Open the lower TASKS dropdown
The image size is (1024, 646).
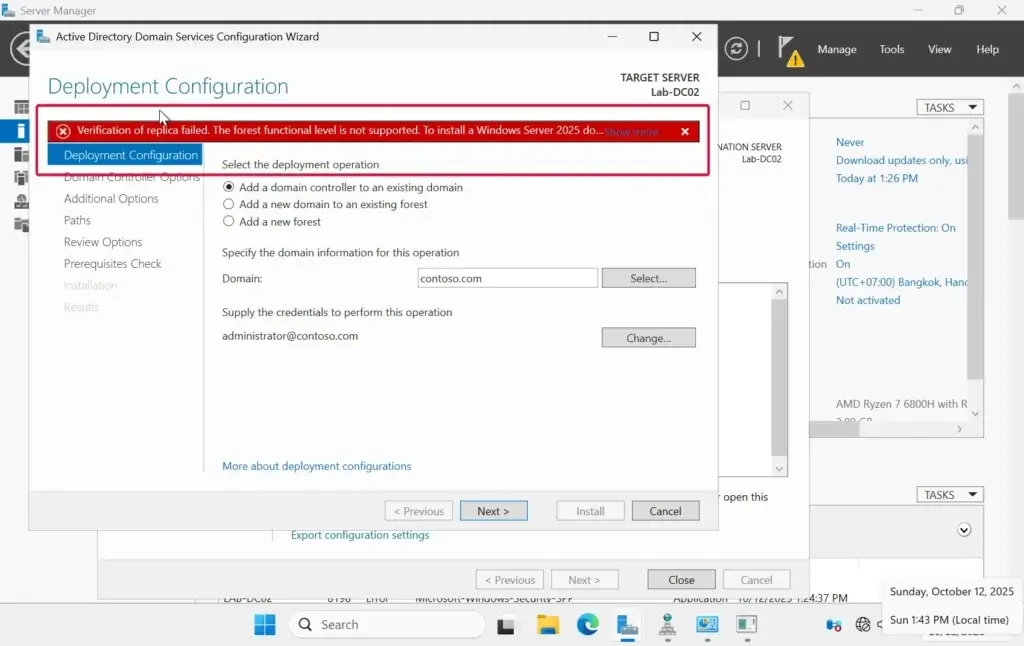pos(949,495)
